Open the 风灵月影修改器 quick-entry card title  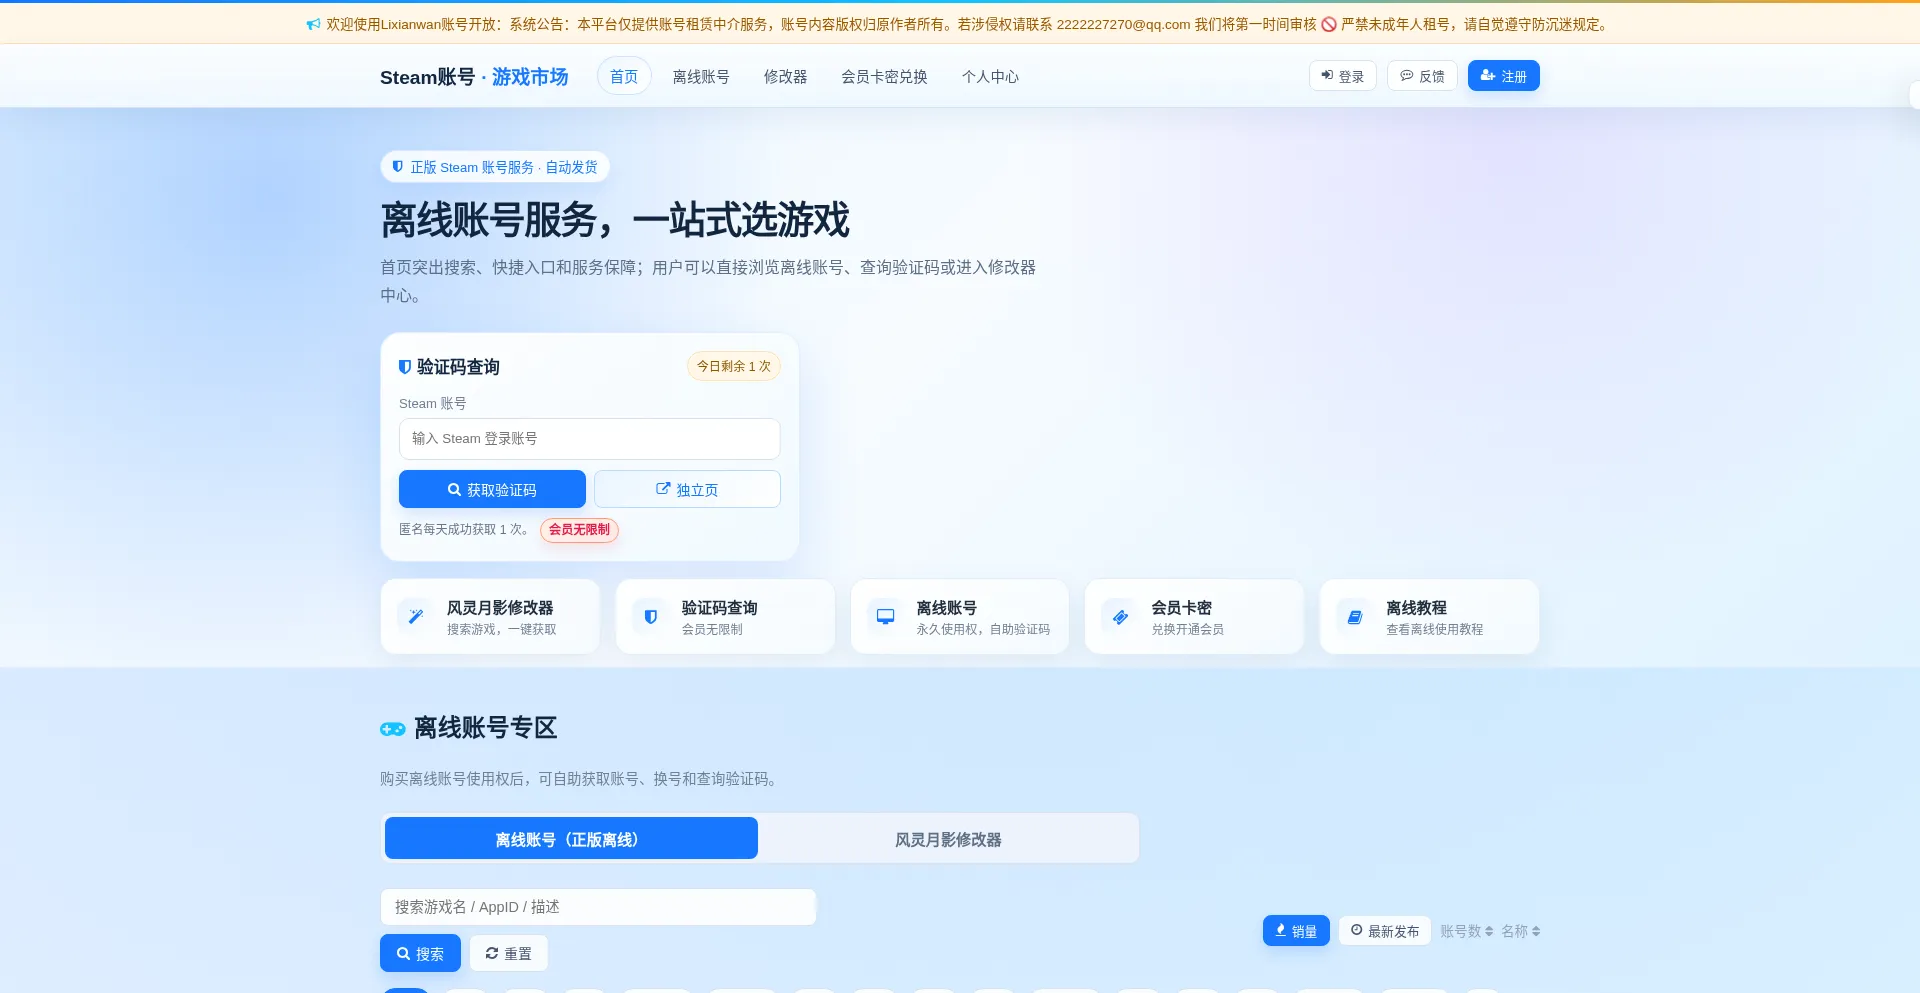(500, 608)
